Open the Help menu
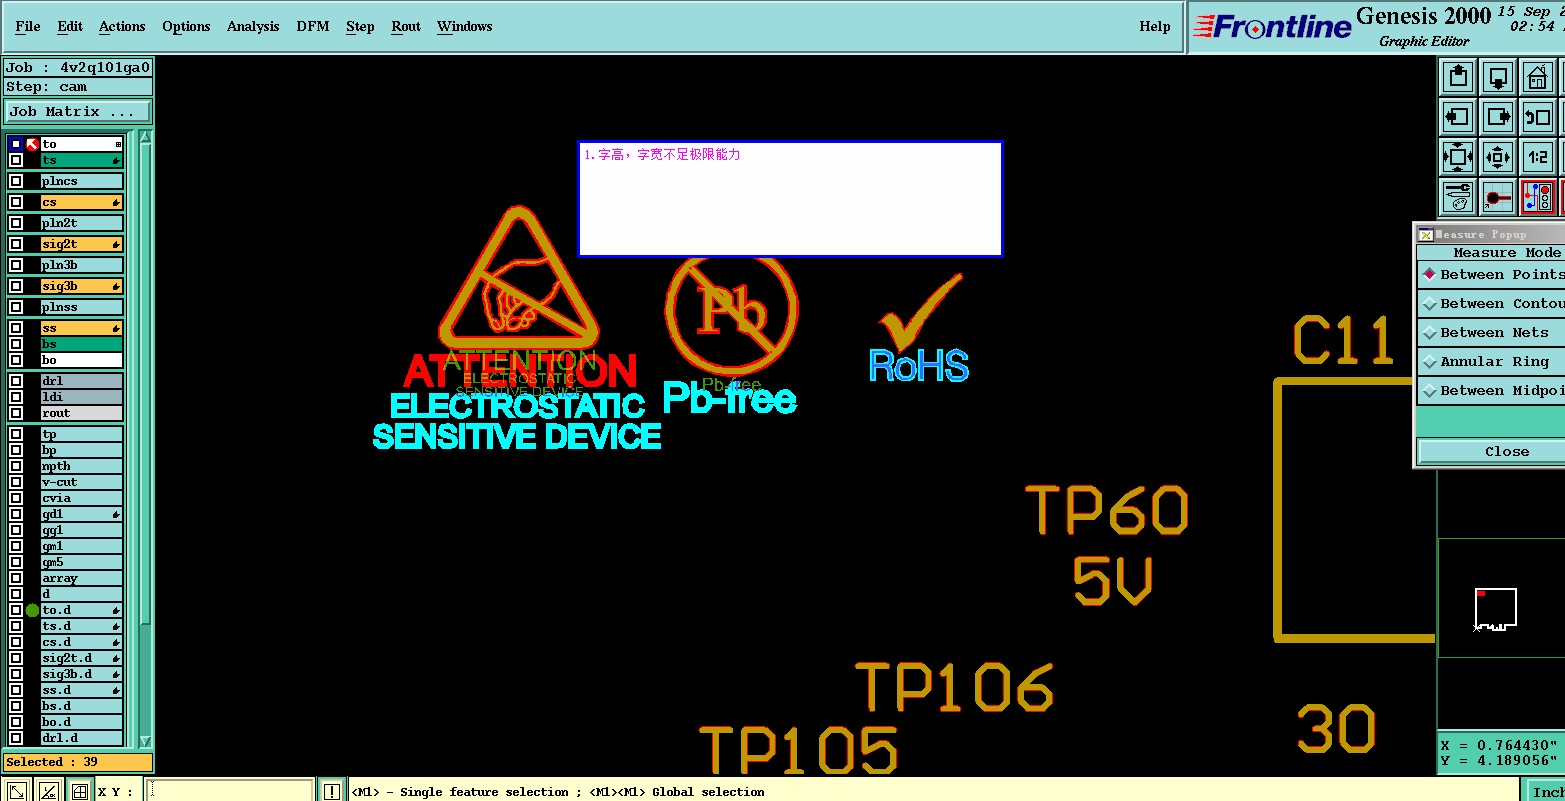 point(1155,26)
